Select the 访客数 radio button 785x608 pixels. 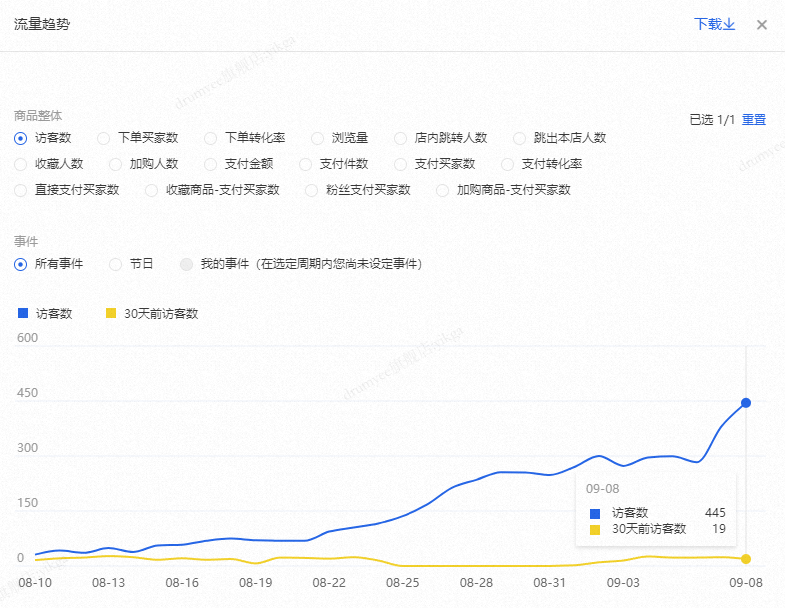[x=21, y=138]
